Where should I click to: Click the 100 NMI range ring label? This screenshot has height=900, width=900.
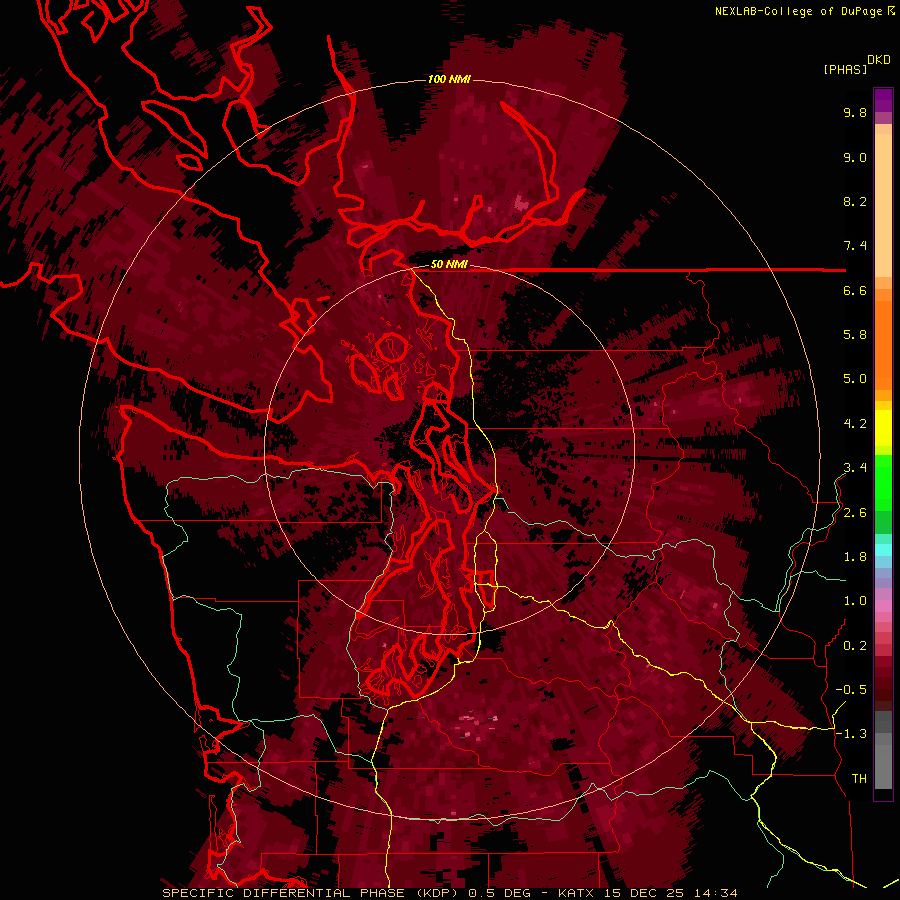[449, 79]
